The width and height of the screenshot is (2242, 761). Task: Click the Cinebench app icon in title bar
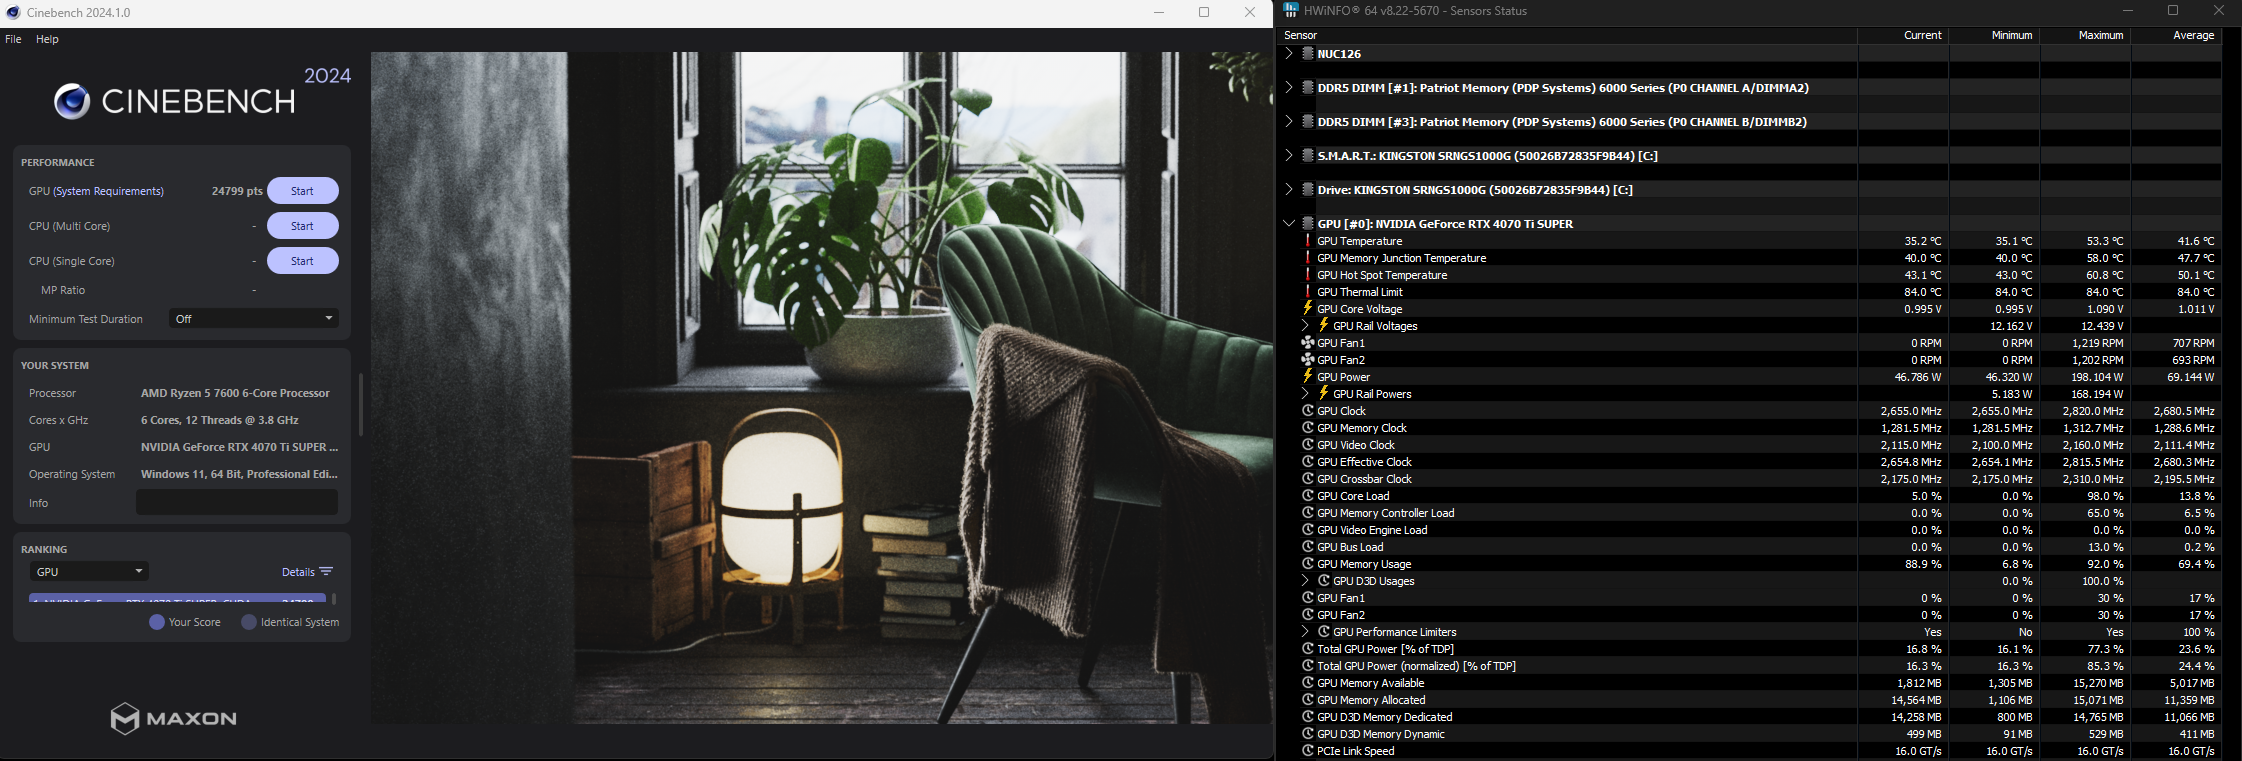point(13,12)
